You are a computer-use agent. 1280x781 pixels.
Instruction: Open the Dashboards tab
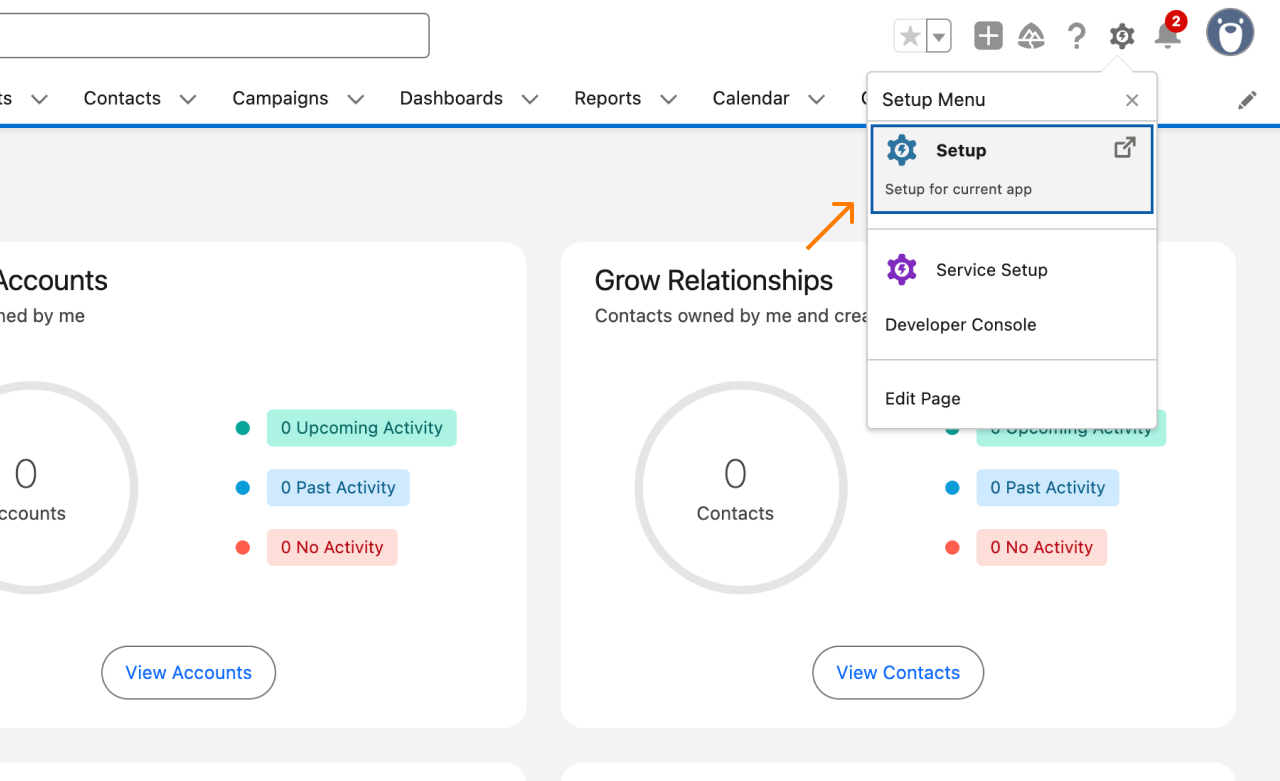451,98
